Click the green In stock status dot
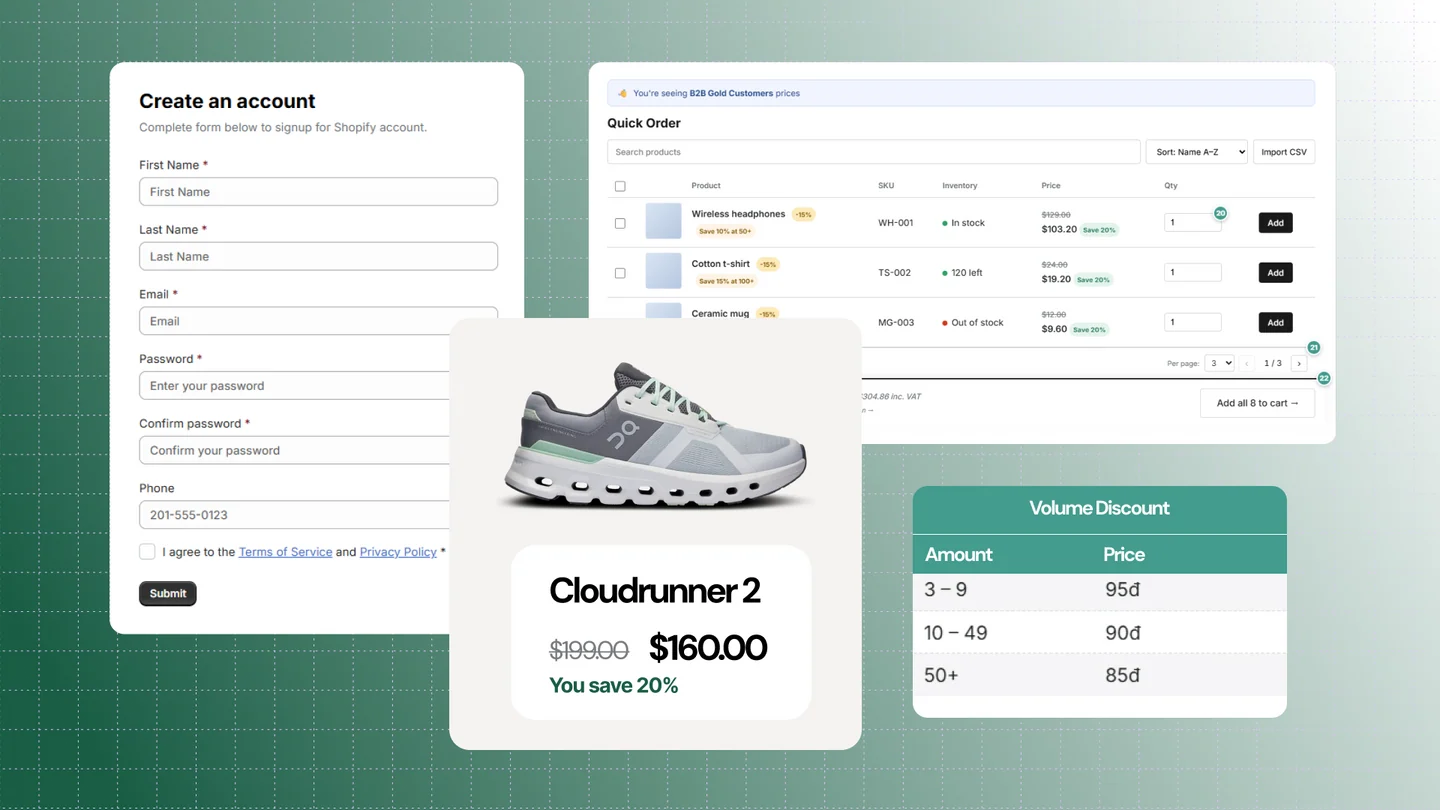Screen dimensions: 1440x810 pos(945,223)
